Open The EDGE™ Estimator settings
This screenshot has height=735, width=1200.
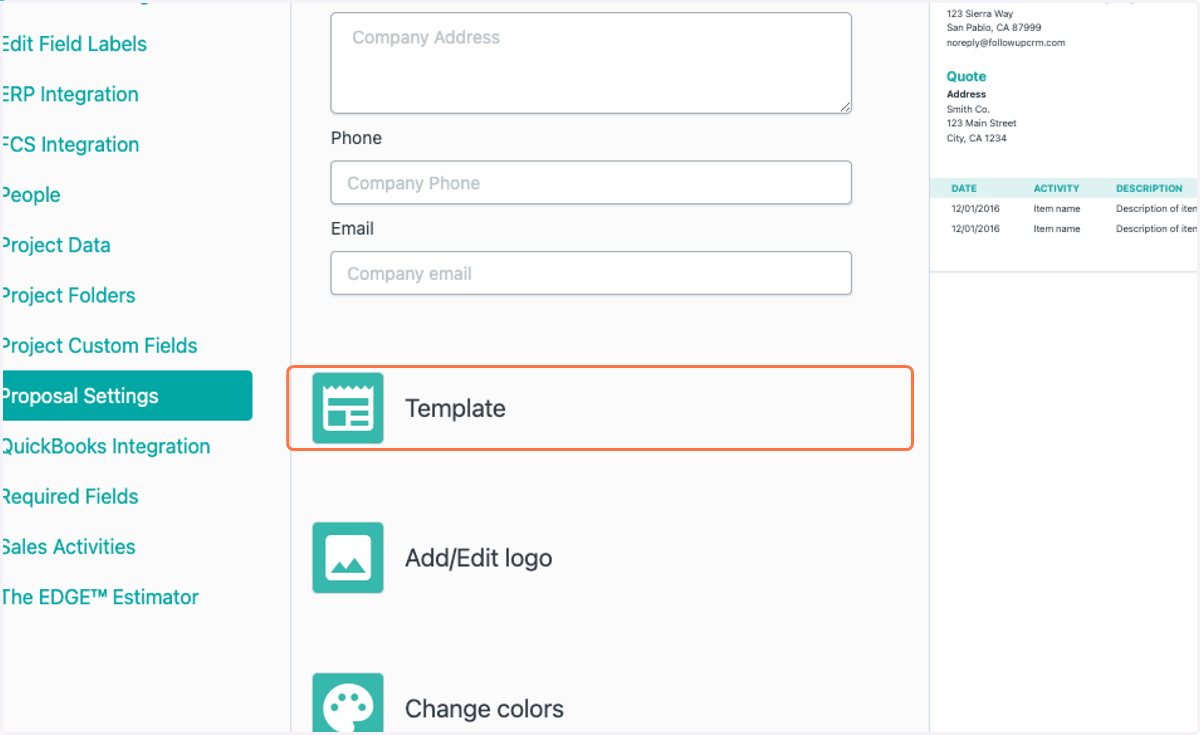tap(100, 597)
